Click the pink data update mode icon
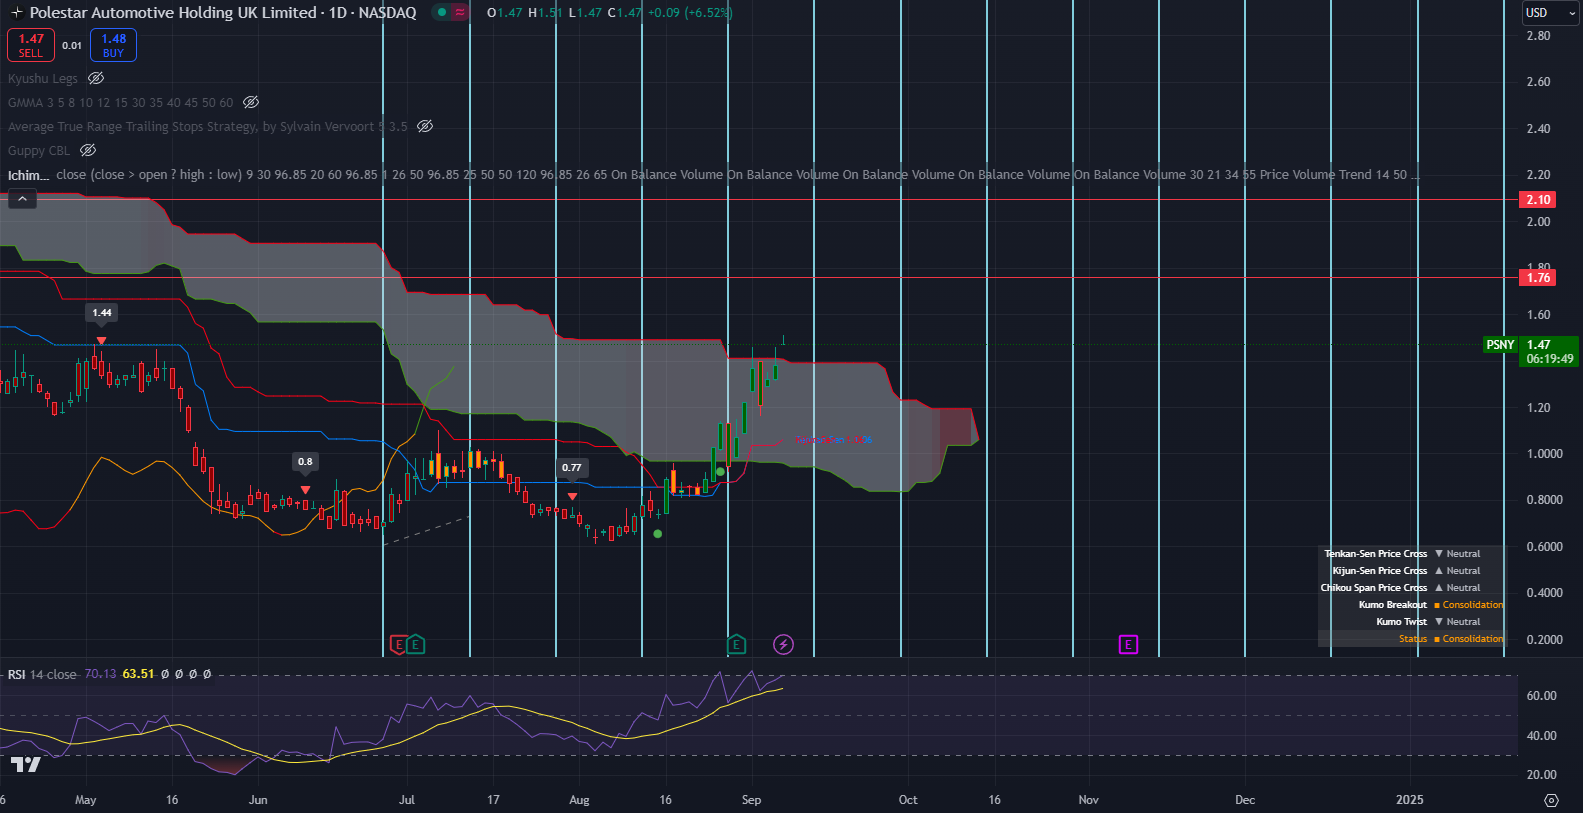 click(x=460, y=13)
